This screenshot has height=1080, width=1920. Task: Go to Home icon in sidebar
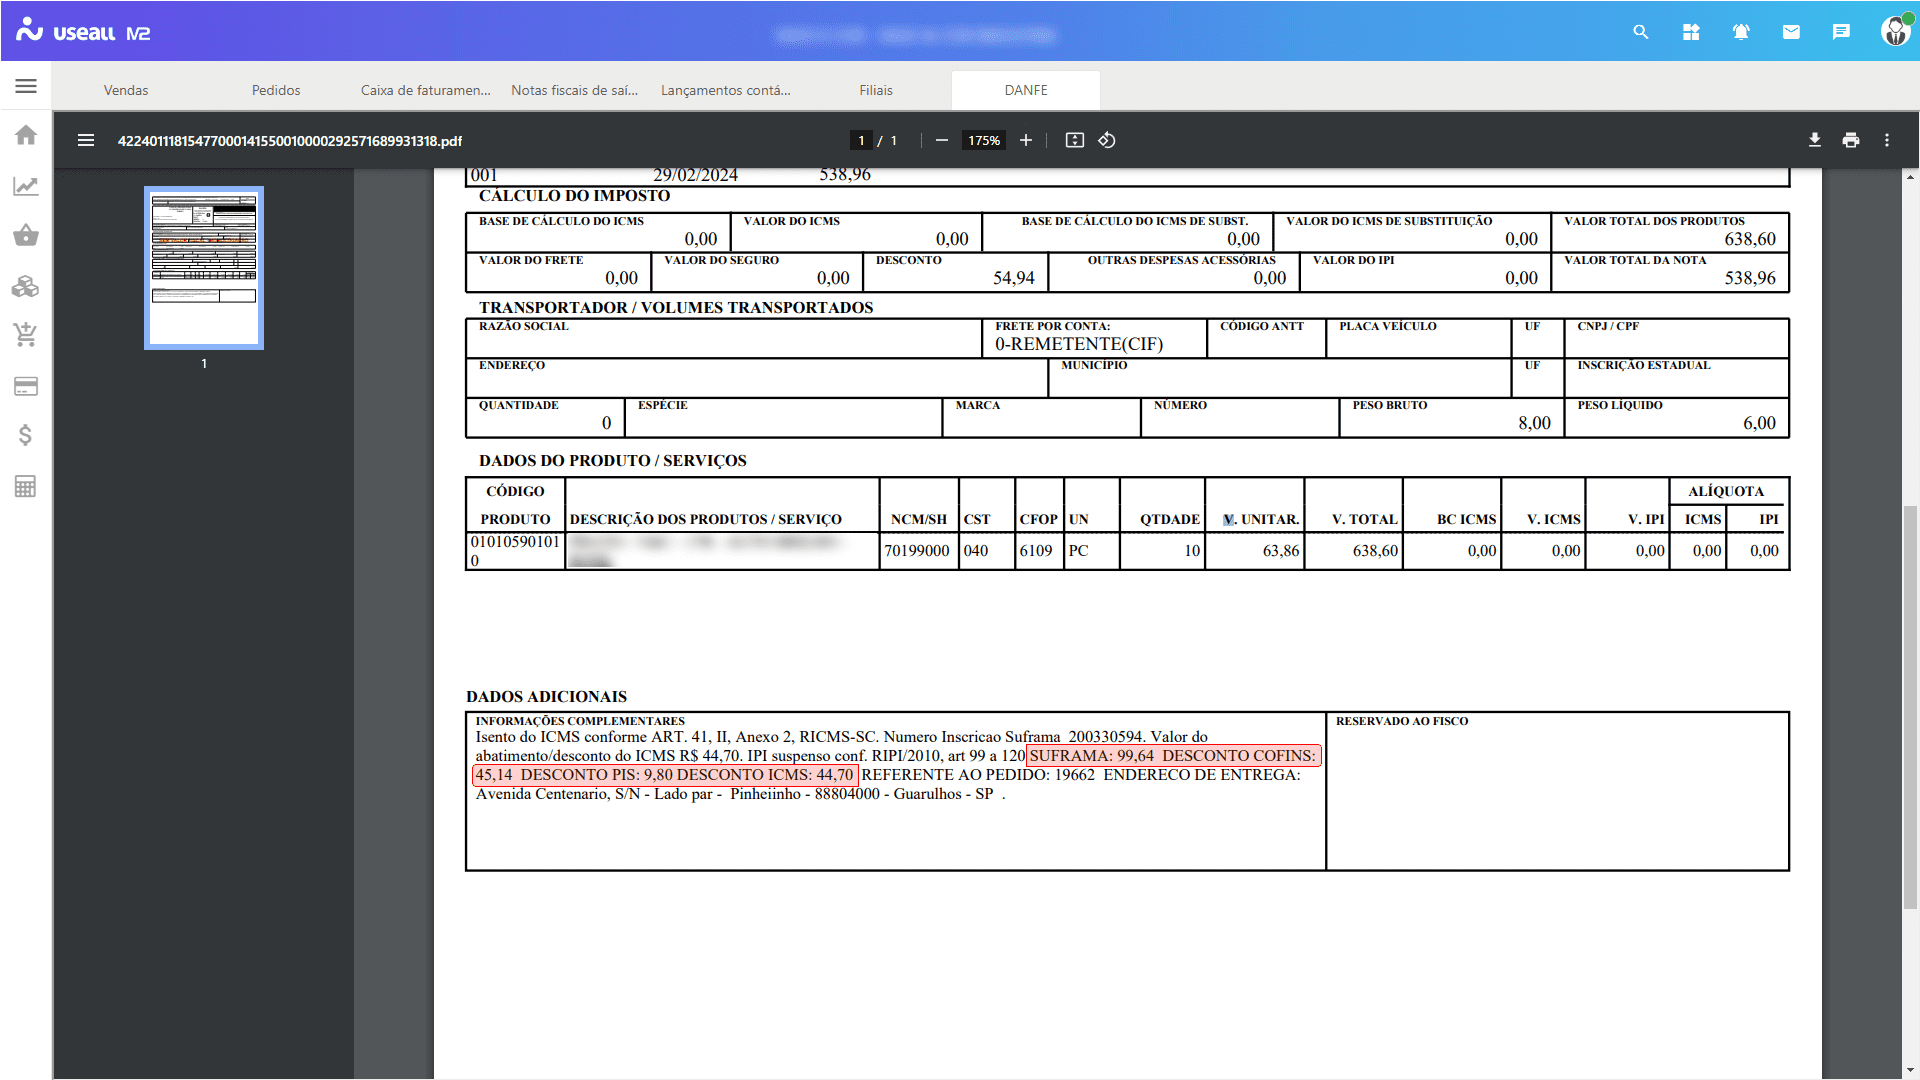[x=26, y=135]
